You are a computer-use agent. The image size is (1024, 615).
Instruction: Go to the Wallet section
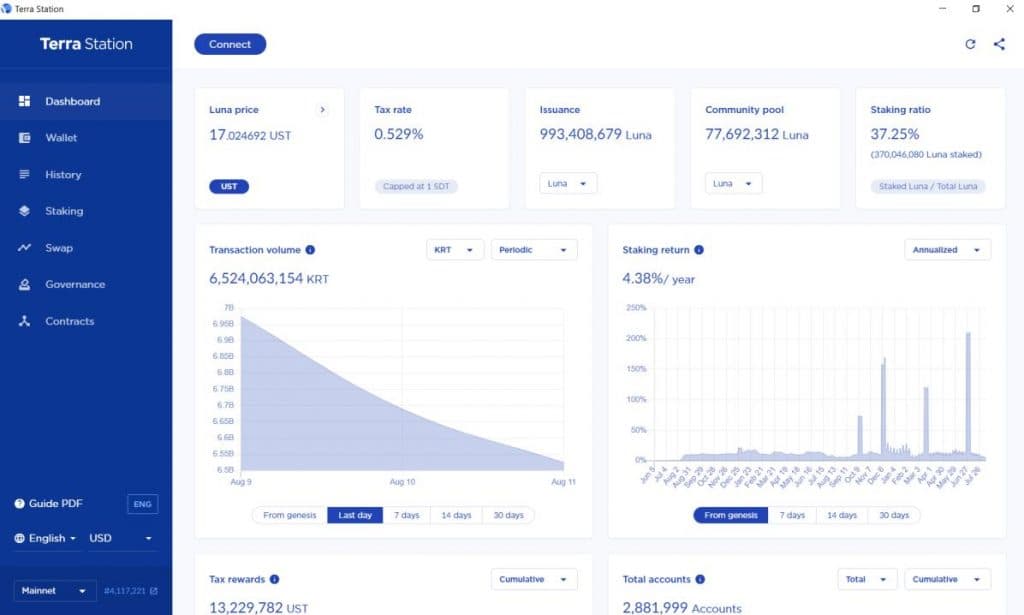[86, 138]
